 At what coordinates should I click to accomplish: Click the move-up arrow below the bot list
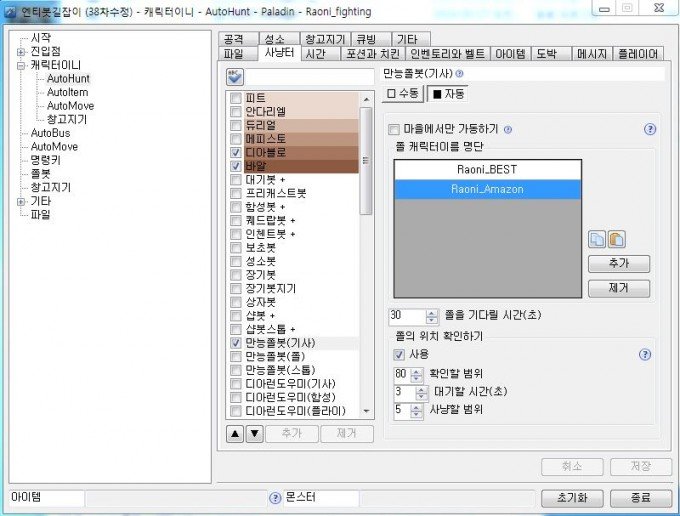235,433
